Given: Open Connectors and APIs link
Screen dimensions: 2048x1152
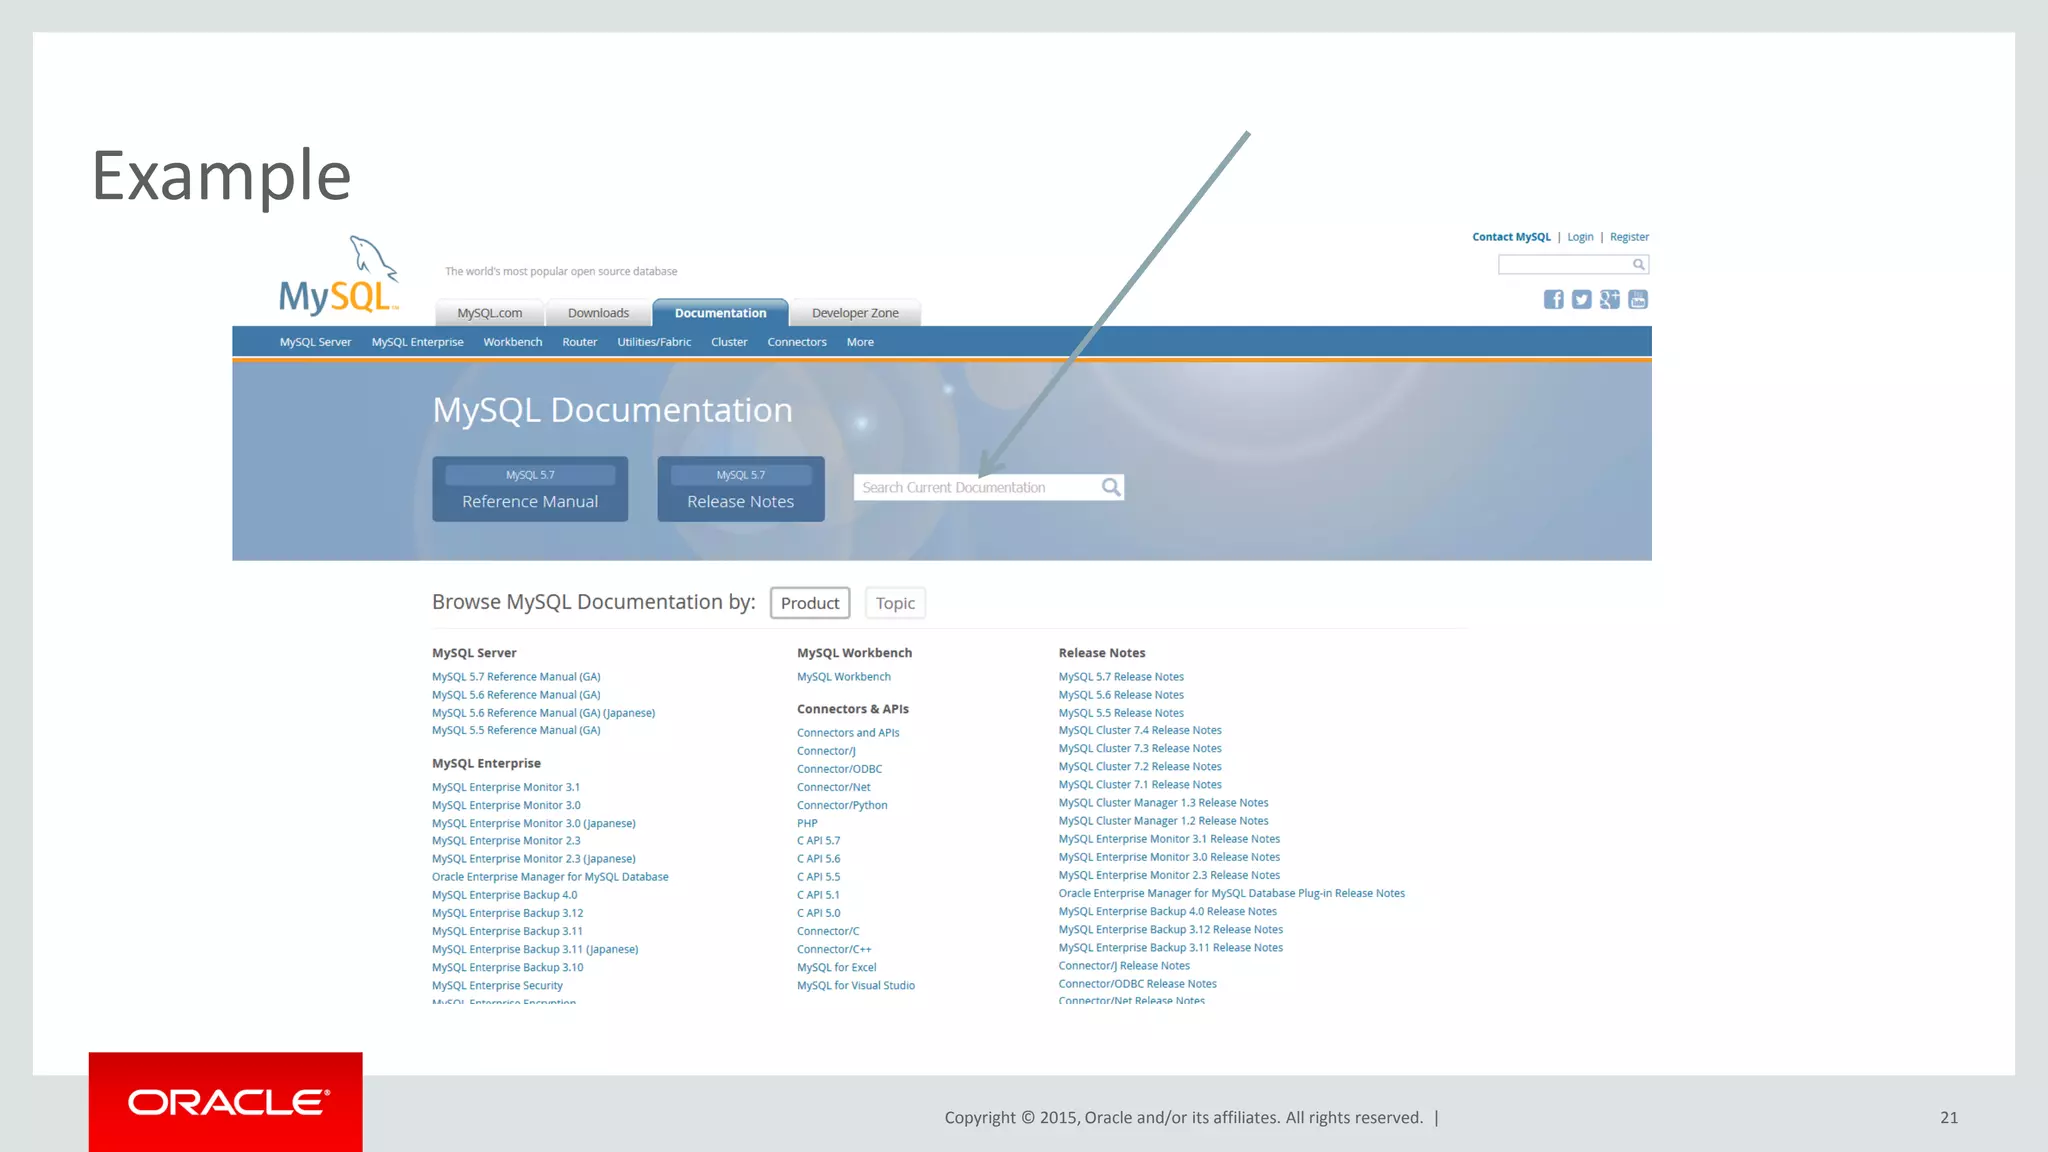Looking at the screenshot, I should [848, 733].
